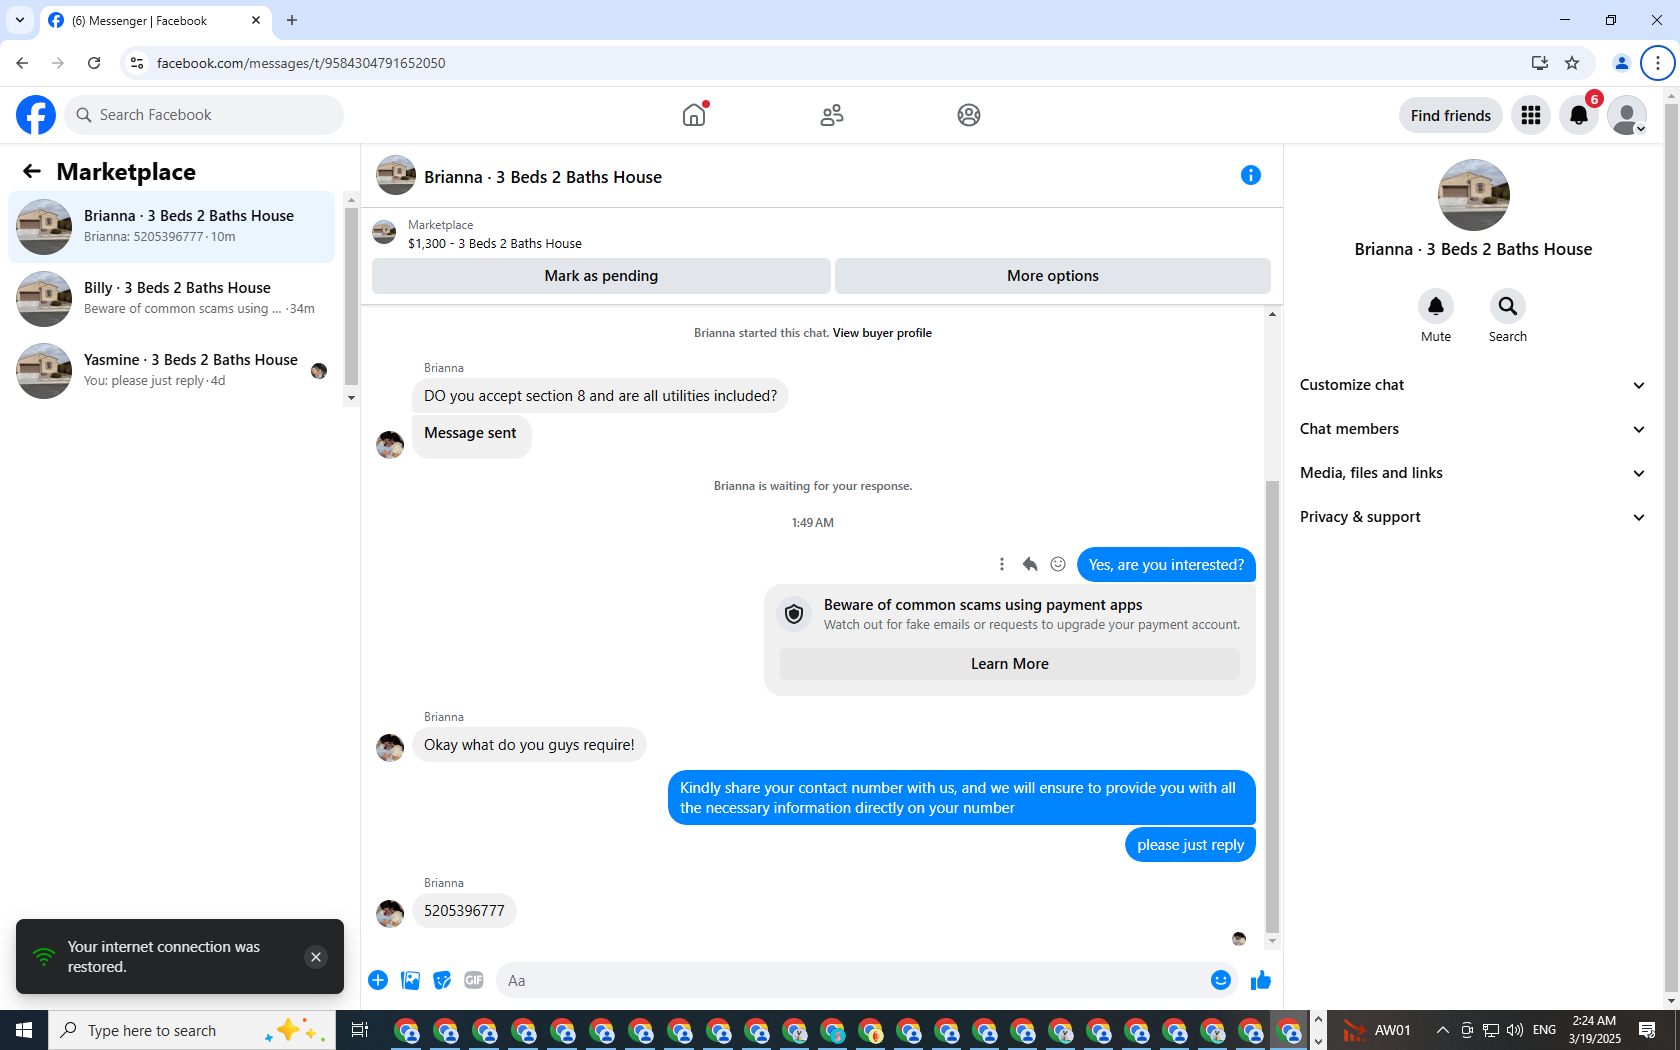Viewport: 1680px width, 1050px height.
Task: Open the $1,300 listing thumbnail
Action: coord(384,234)
